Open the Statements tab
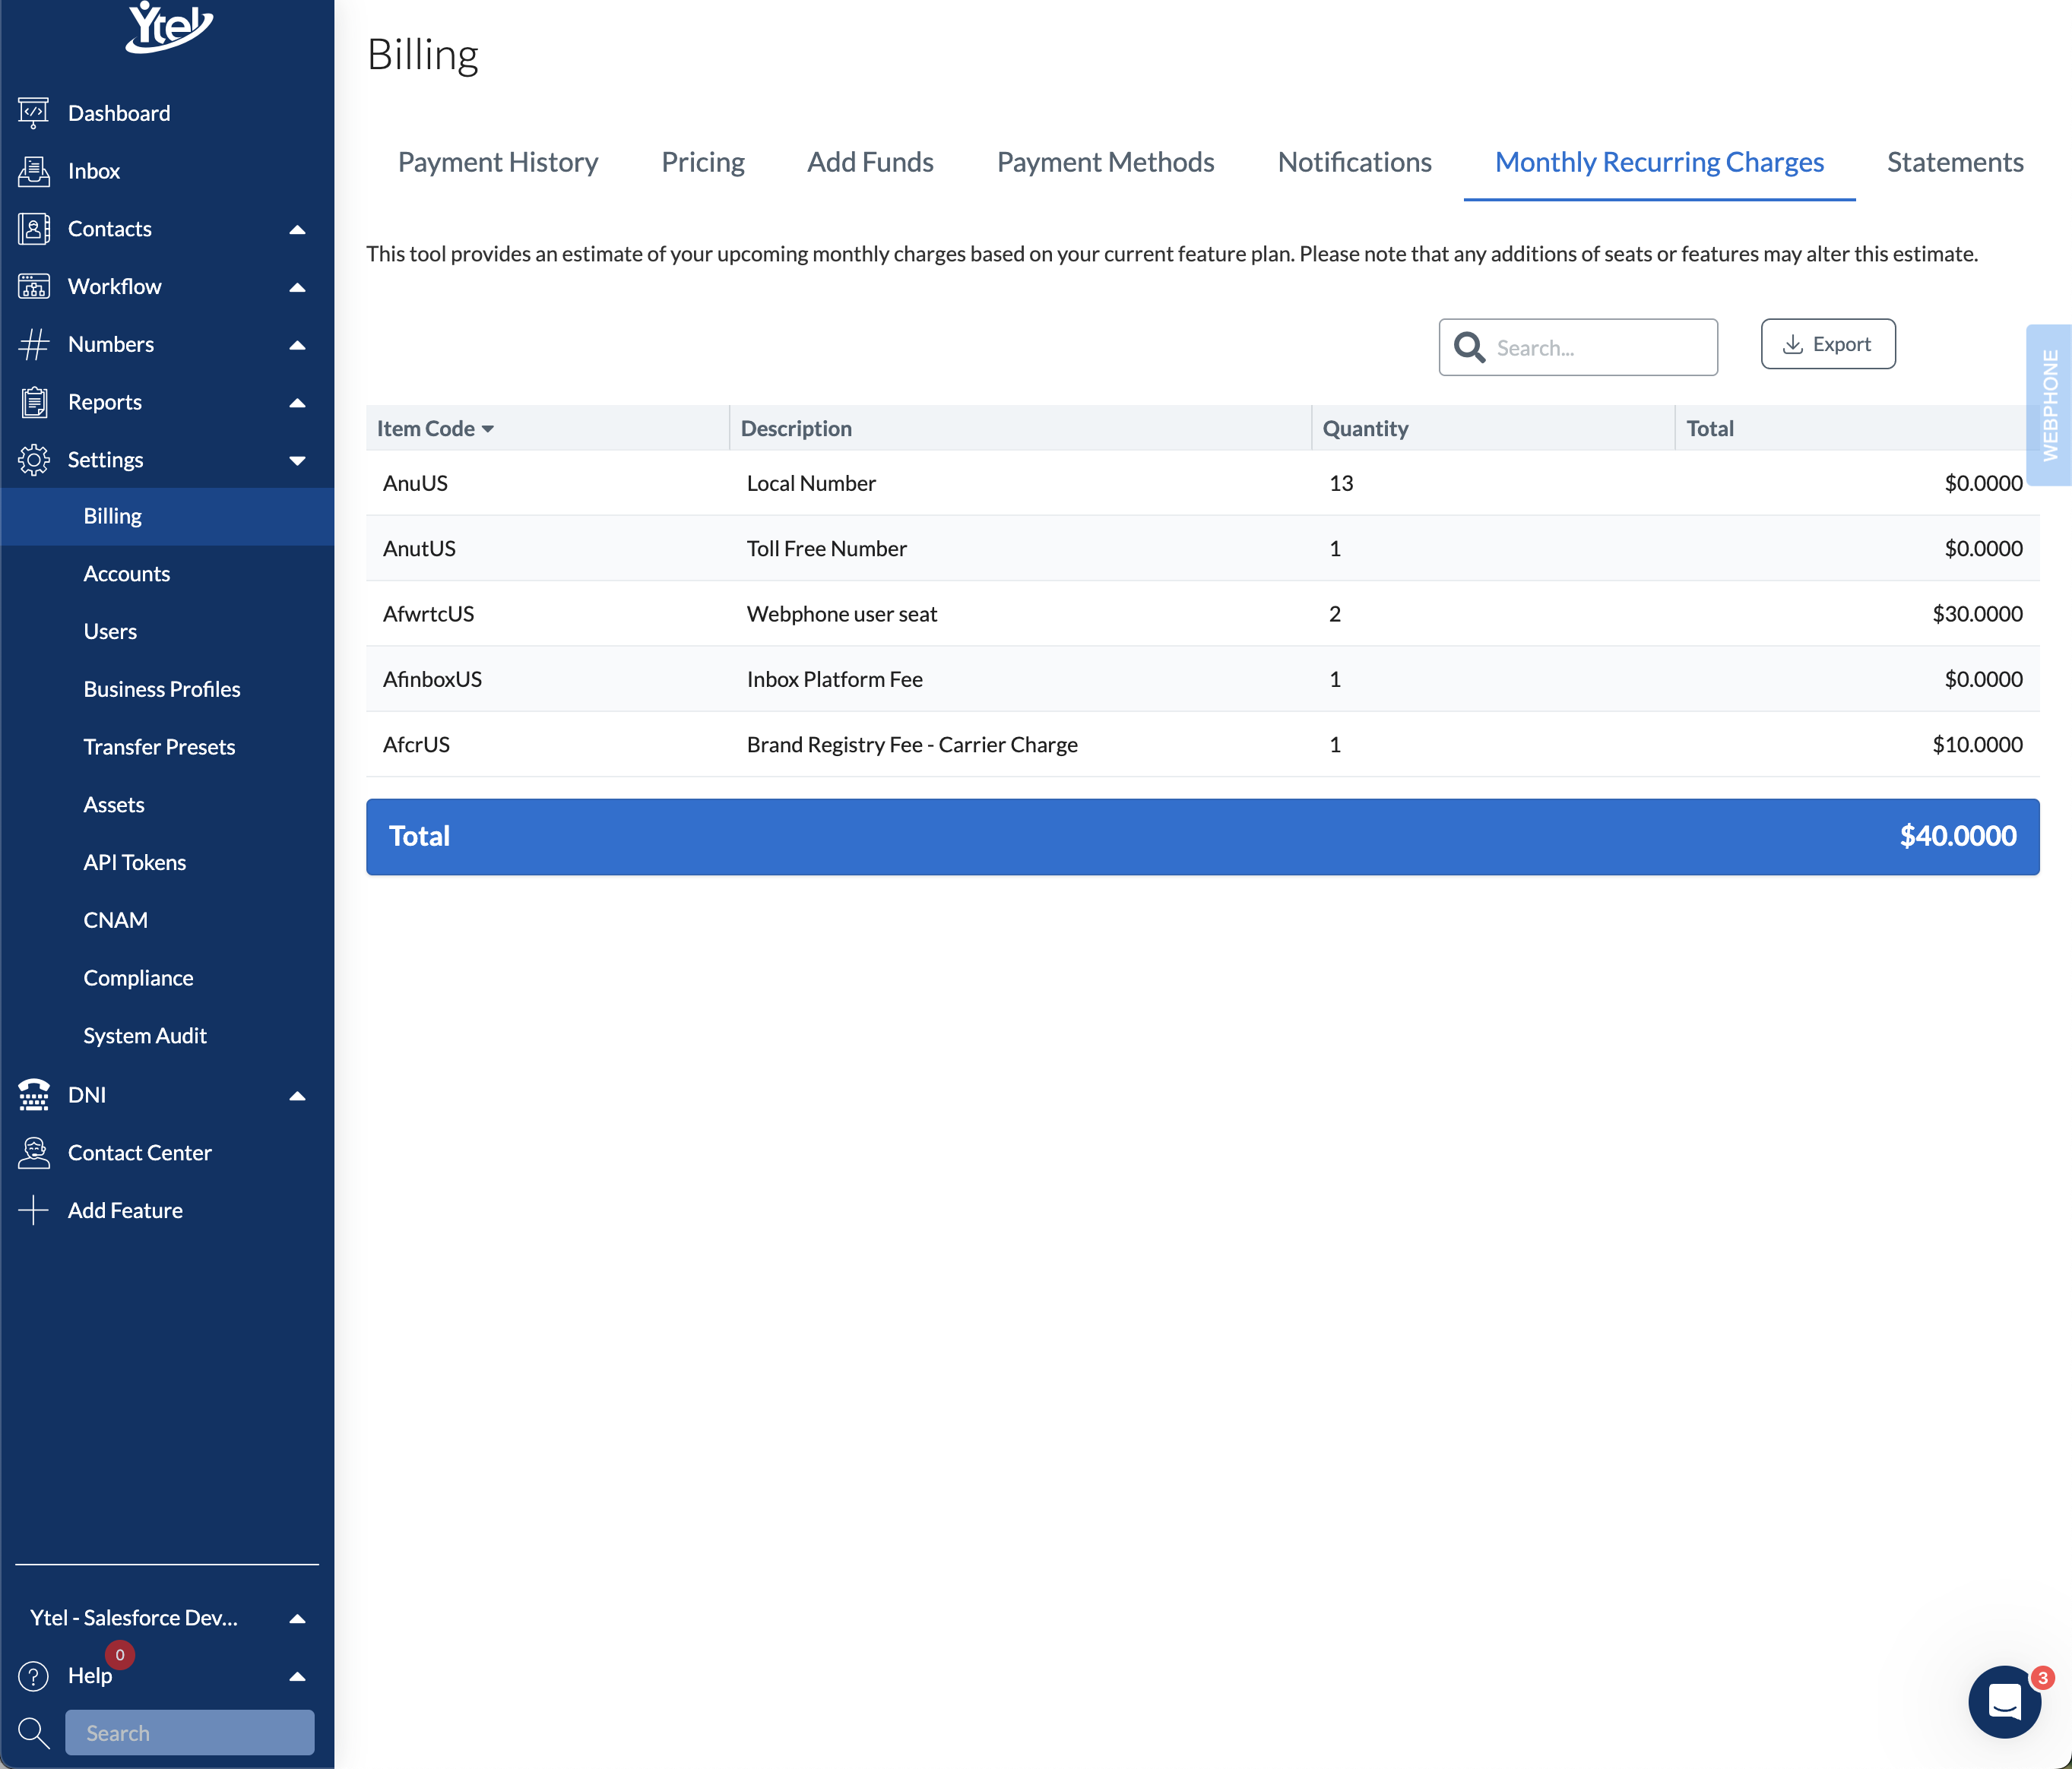Screen dimensions: 2072x1769 tap(1954, 162)
